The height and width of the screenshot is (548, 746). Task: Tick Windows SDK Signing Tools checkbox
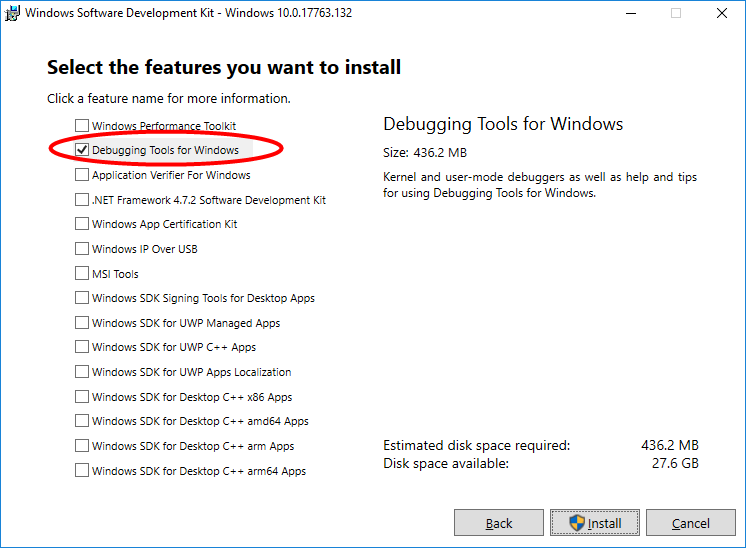pos(82,298)
